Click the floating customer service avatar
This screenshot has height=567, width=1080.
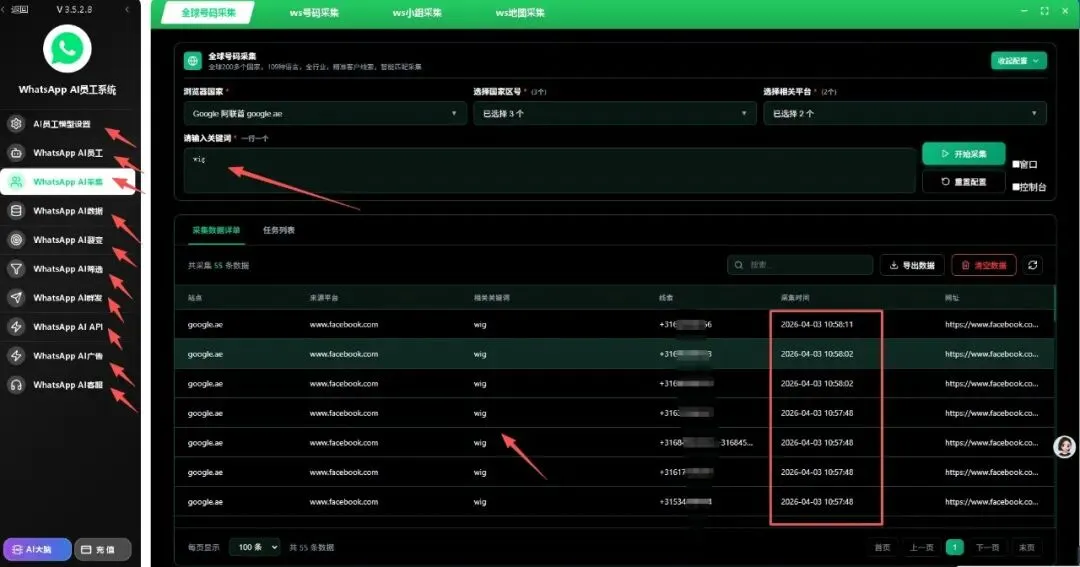pyautogui.click(x=1065, y=446)
